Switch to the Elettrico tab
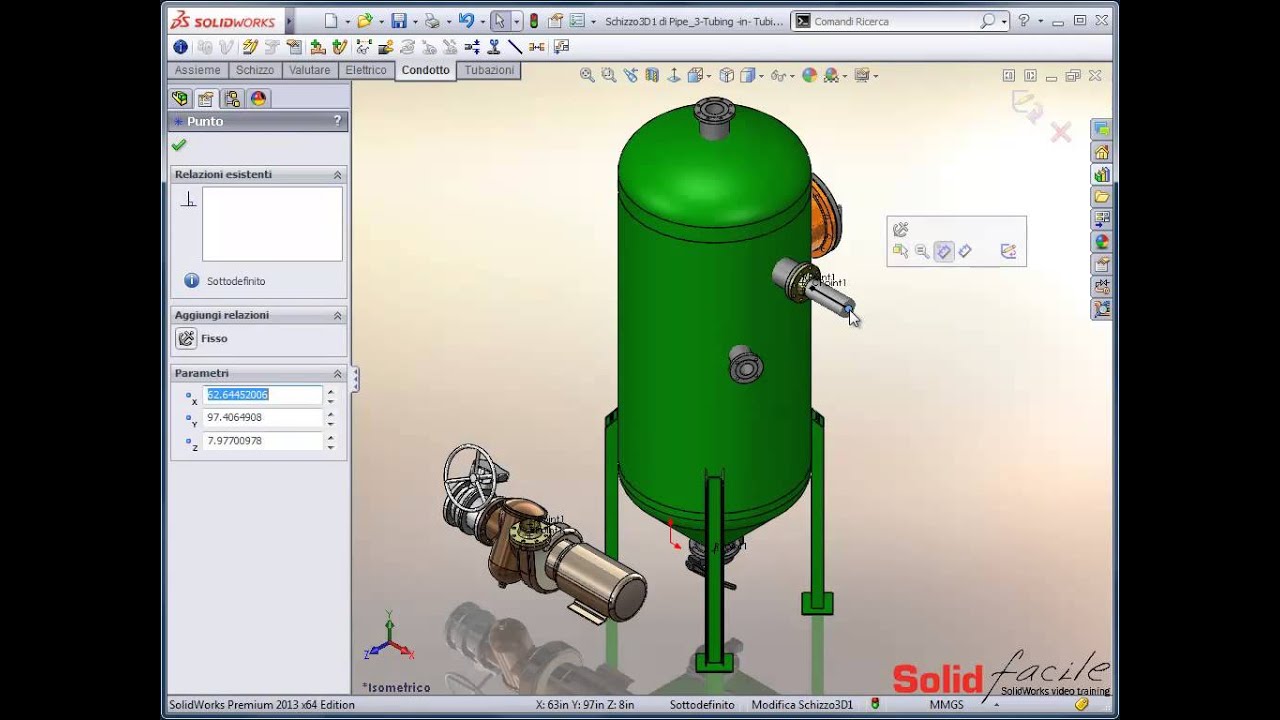Viewport: 1280px width, 720px height. click(x=366, y=70)
